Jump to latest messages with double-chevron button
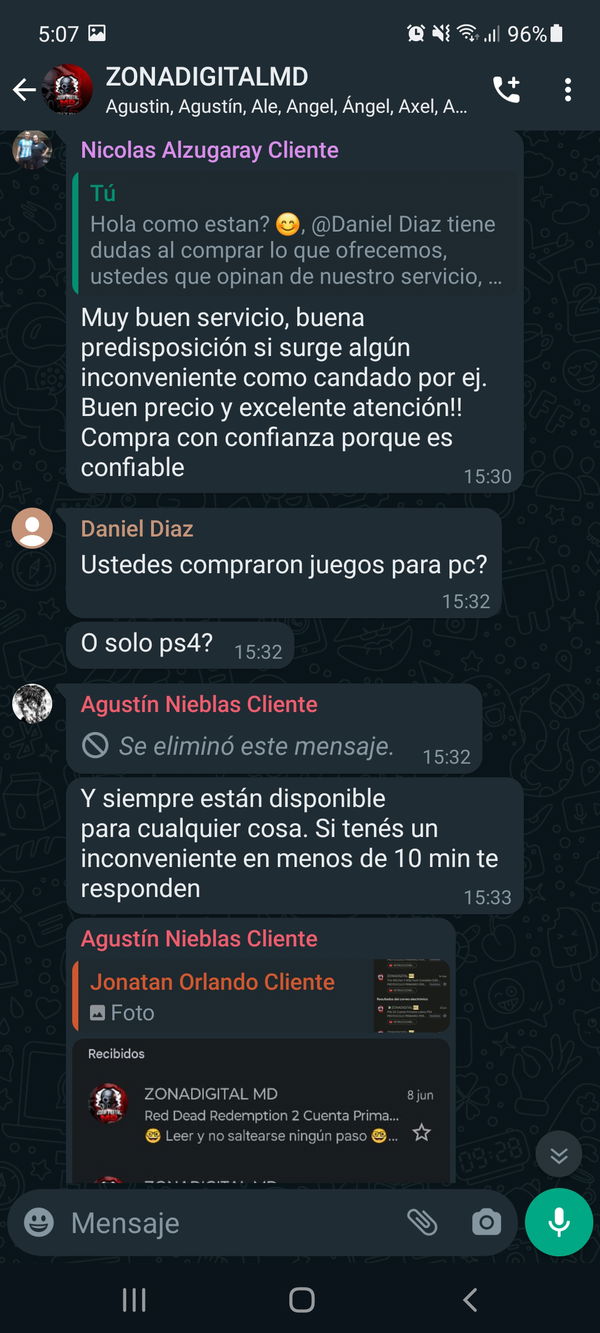The image size is (600, 1333). tap(559, 1156)
